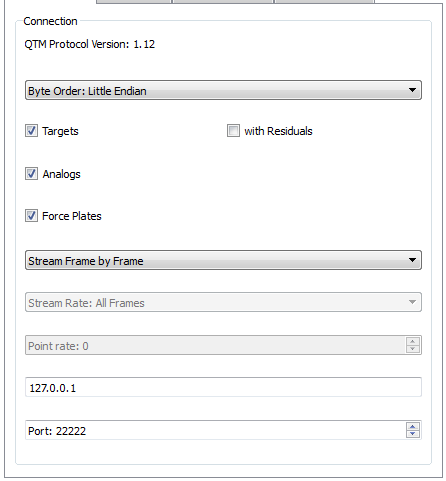Disable the Force Plates checkbox
Viewport: 446px width, 481px height.
tap(31, 216)
